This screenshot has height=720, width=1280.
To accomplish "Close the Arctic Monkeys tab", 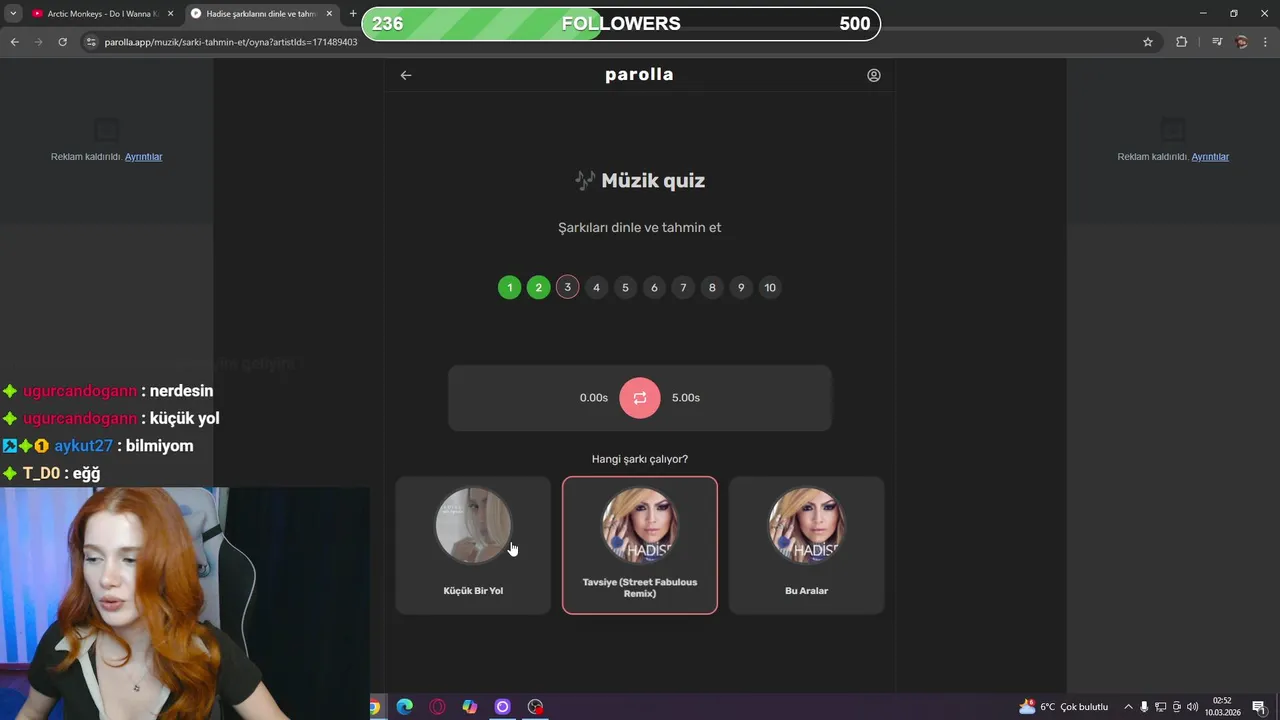I will point(170,14).
